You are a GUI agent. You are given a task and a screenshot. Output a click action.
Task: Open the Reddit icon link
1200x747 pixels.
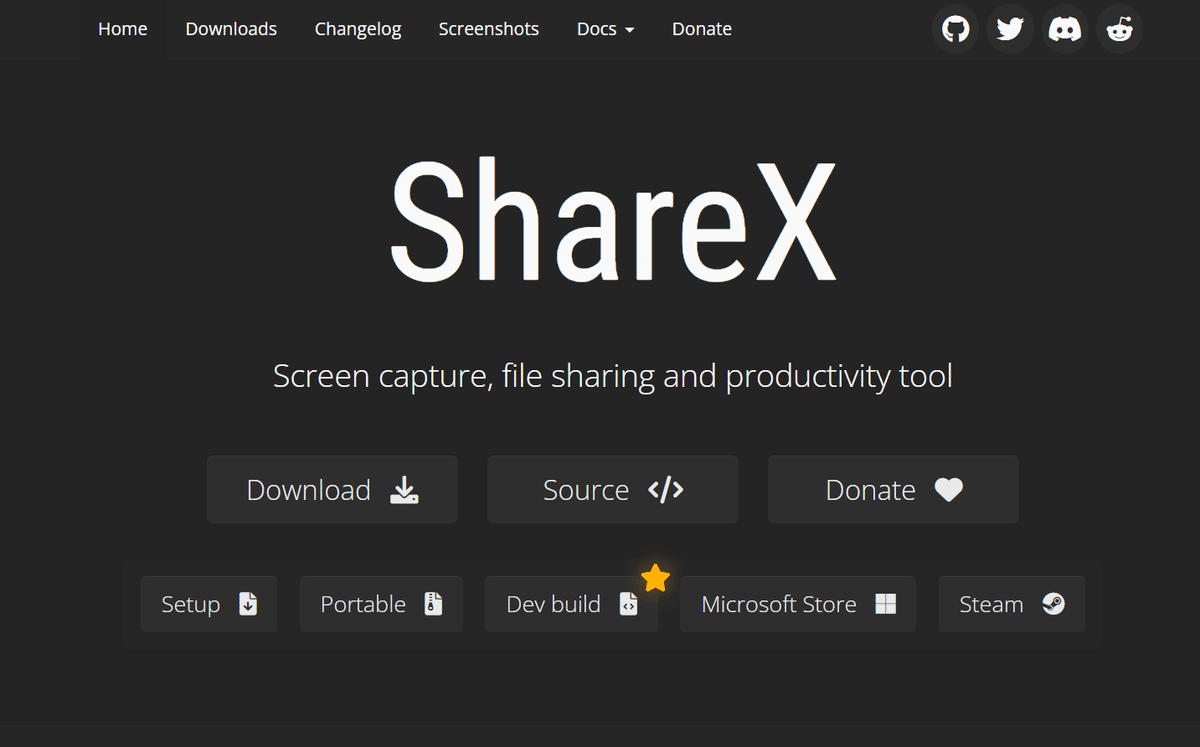coord(1119,29)
